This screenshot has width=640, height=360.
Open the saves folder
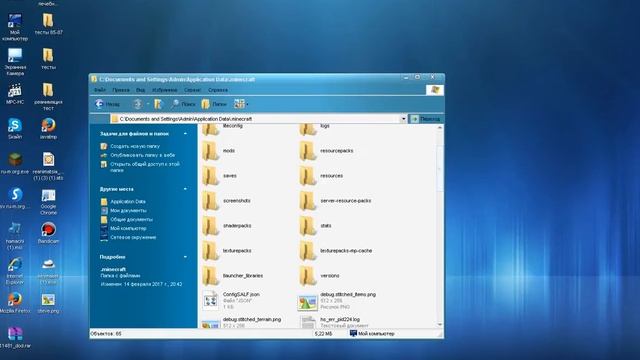pyautogui.click(x=220, y=176)
